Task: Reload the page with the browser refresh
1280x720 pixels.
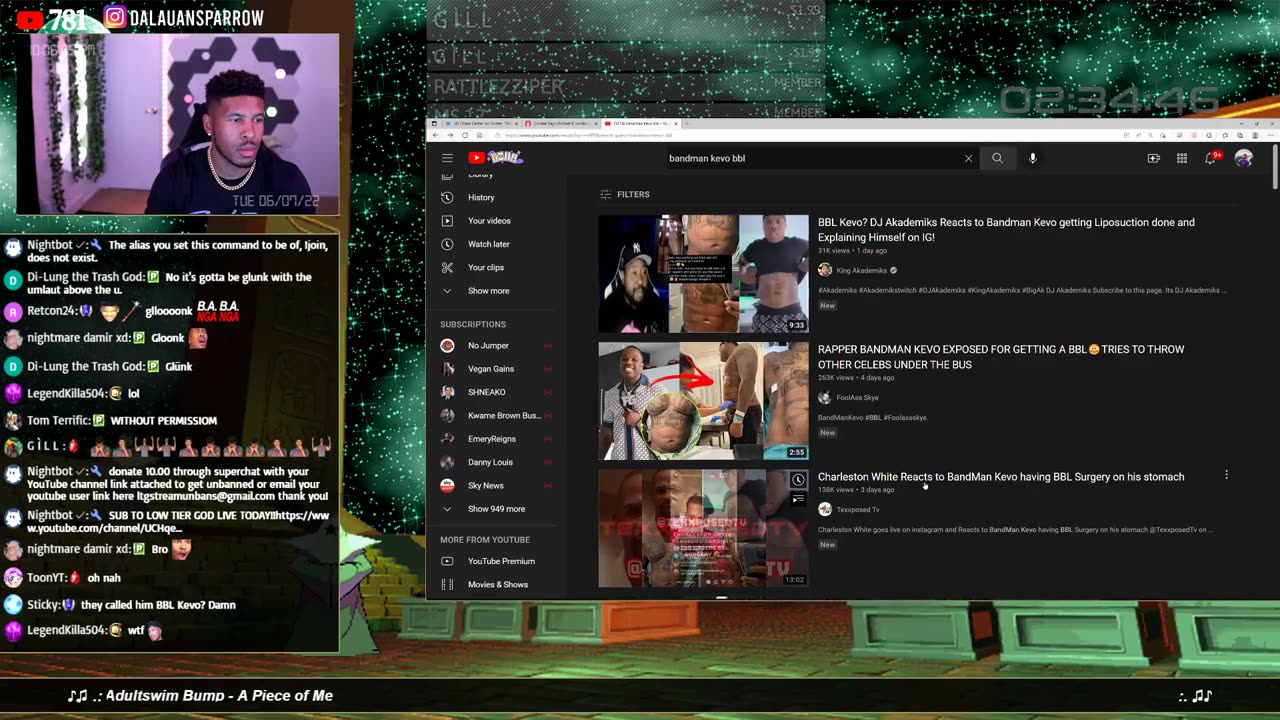Action: [x=465, y=135]
